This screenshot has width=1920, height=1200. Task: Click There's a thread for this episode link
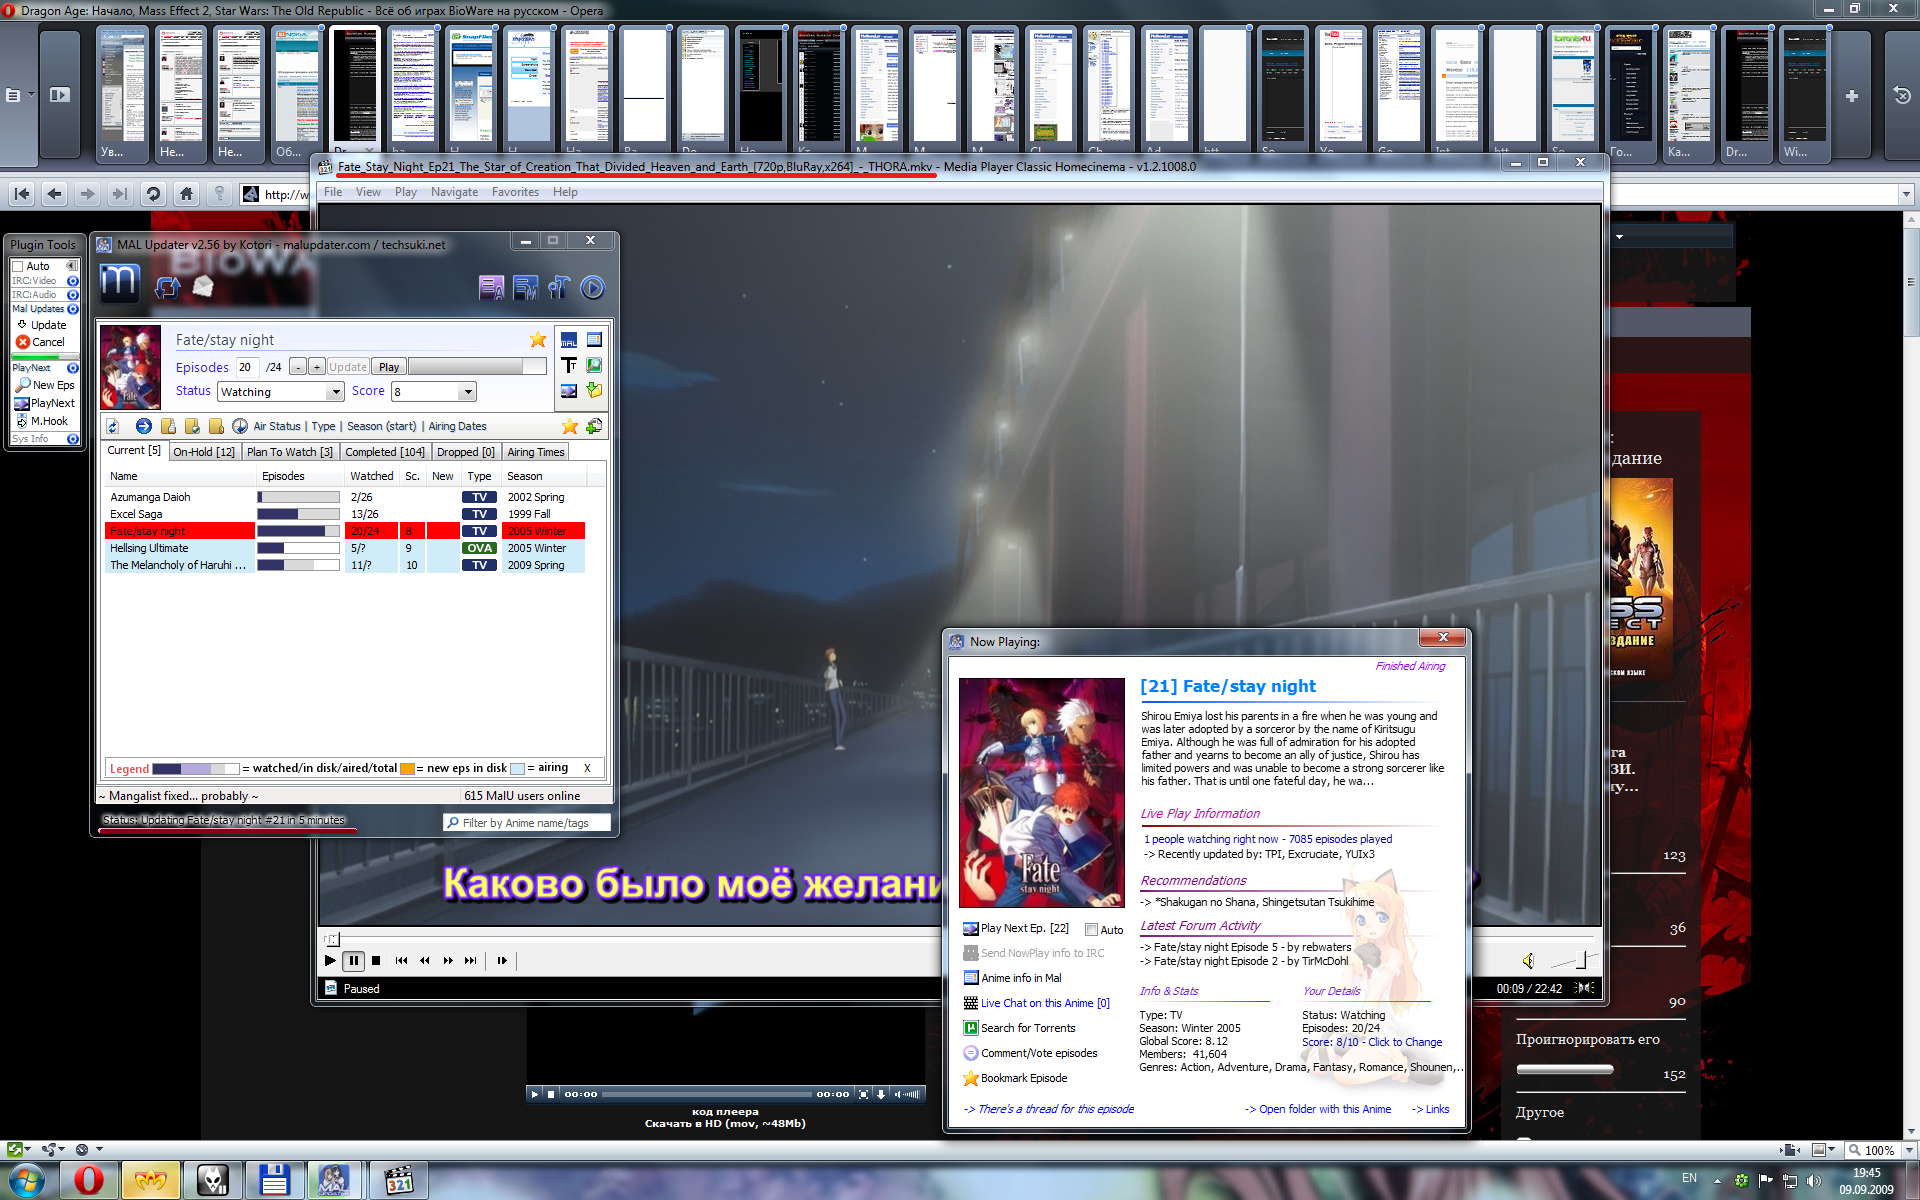click(1048, 1109)
